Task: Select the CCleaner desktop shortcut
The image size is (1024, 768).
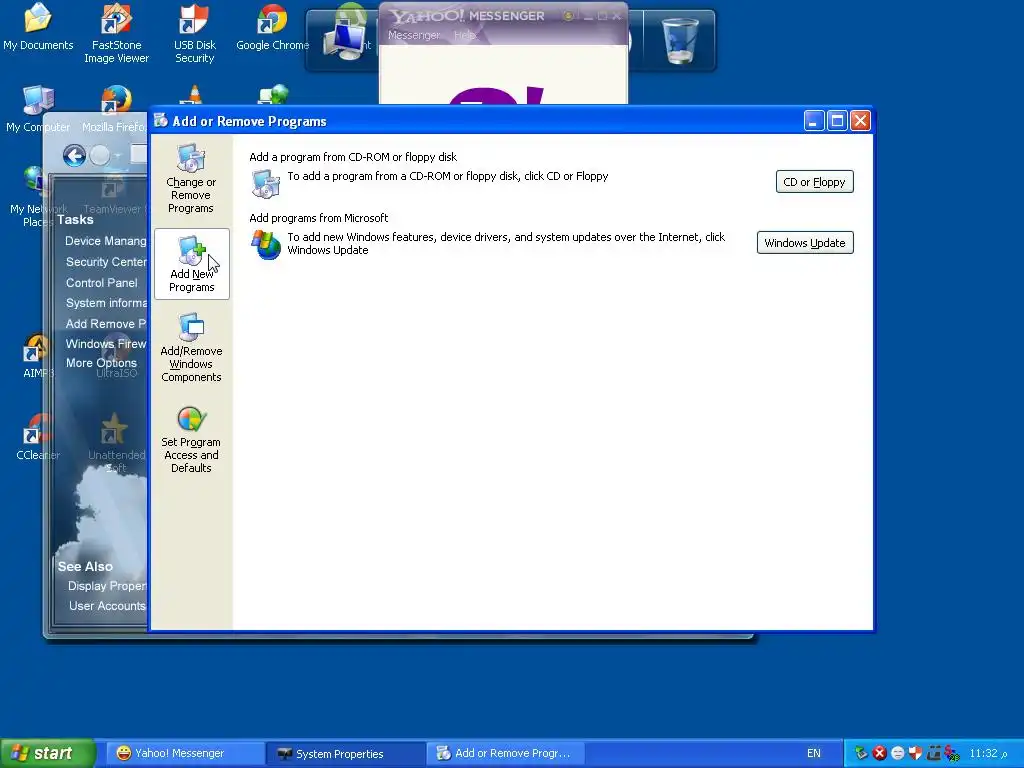Action: pos(37,436)
